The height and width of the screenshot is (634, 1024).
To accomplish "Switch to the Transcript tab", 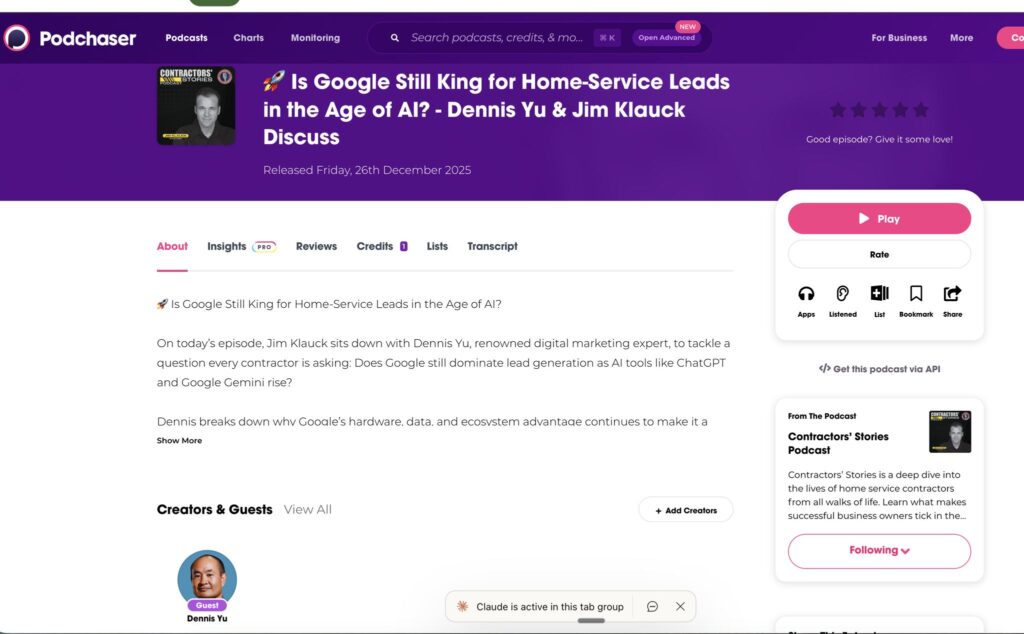I will pyautogui.click(x=492, y=246).
